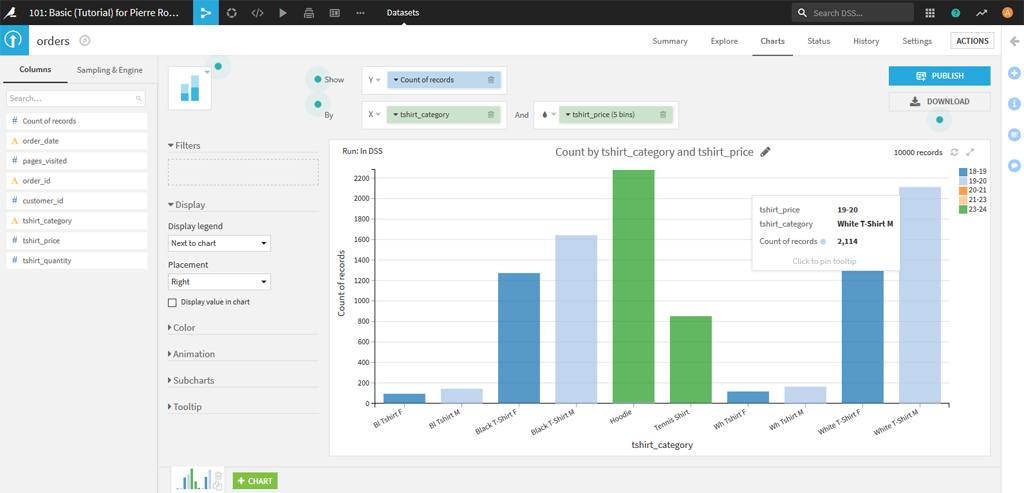
Task: Open the Sampling & Engine tab
Action: point(110,69)
